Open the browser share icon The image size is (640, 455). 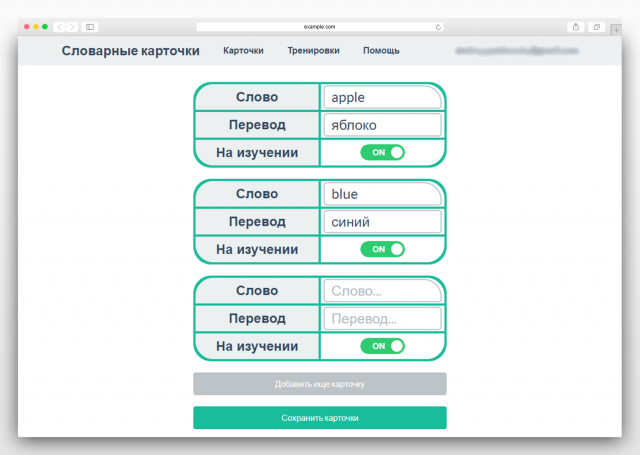pos(576,27)
